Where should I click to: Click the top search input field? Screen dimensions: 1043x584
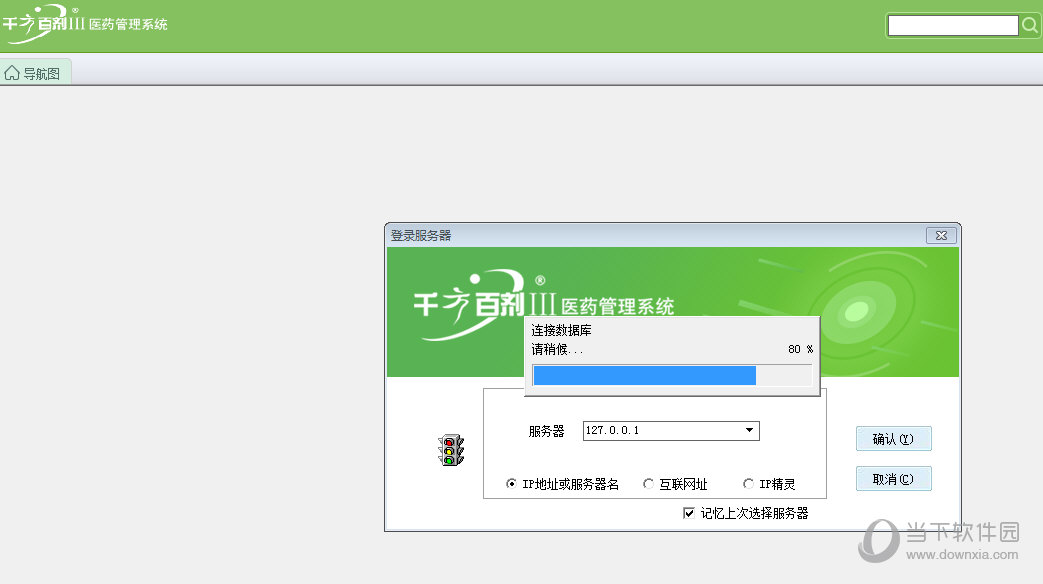(x=953, y=25)
